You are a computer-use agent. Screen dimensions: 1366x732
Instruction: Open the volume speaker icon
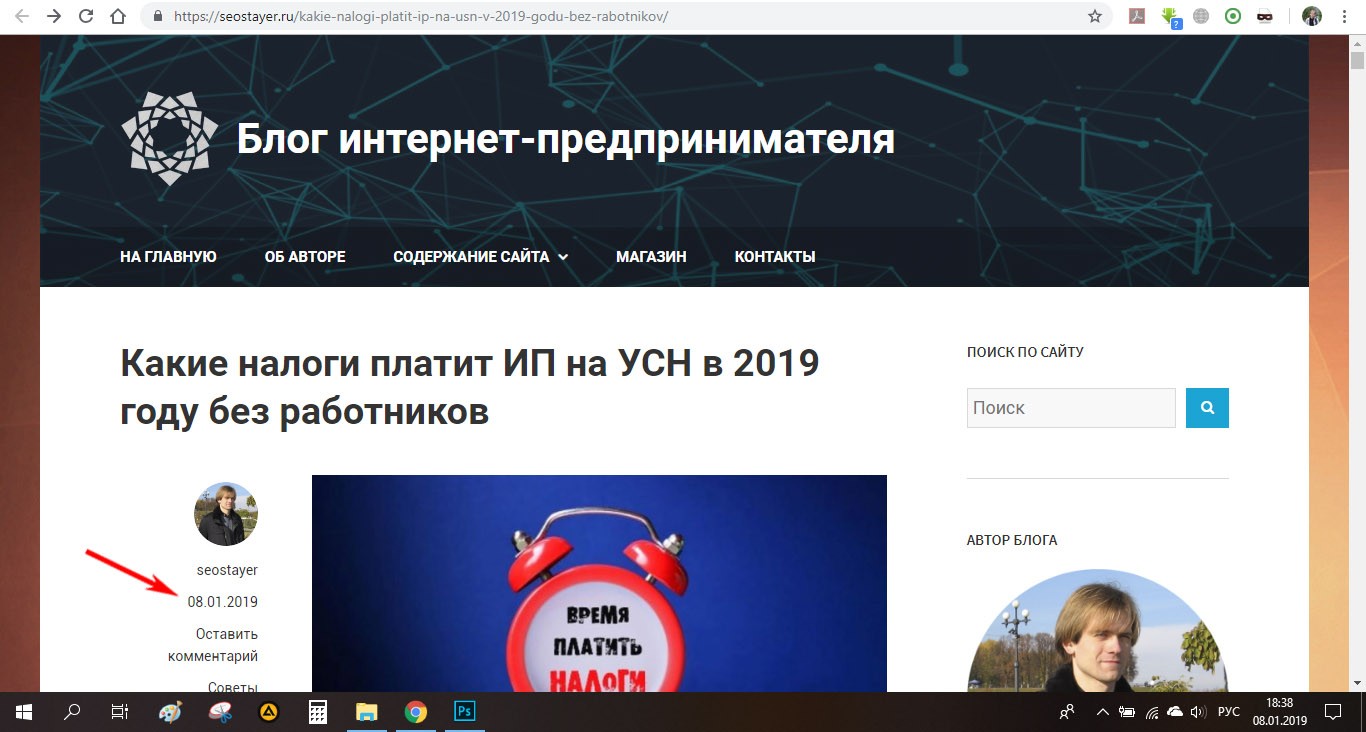click(x=1198, y=712)
